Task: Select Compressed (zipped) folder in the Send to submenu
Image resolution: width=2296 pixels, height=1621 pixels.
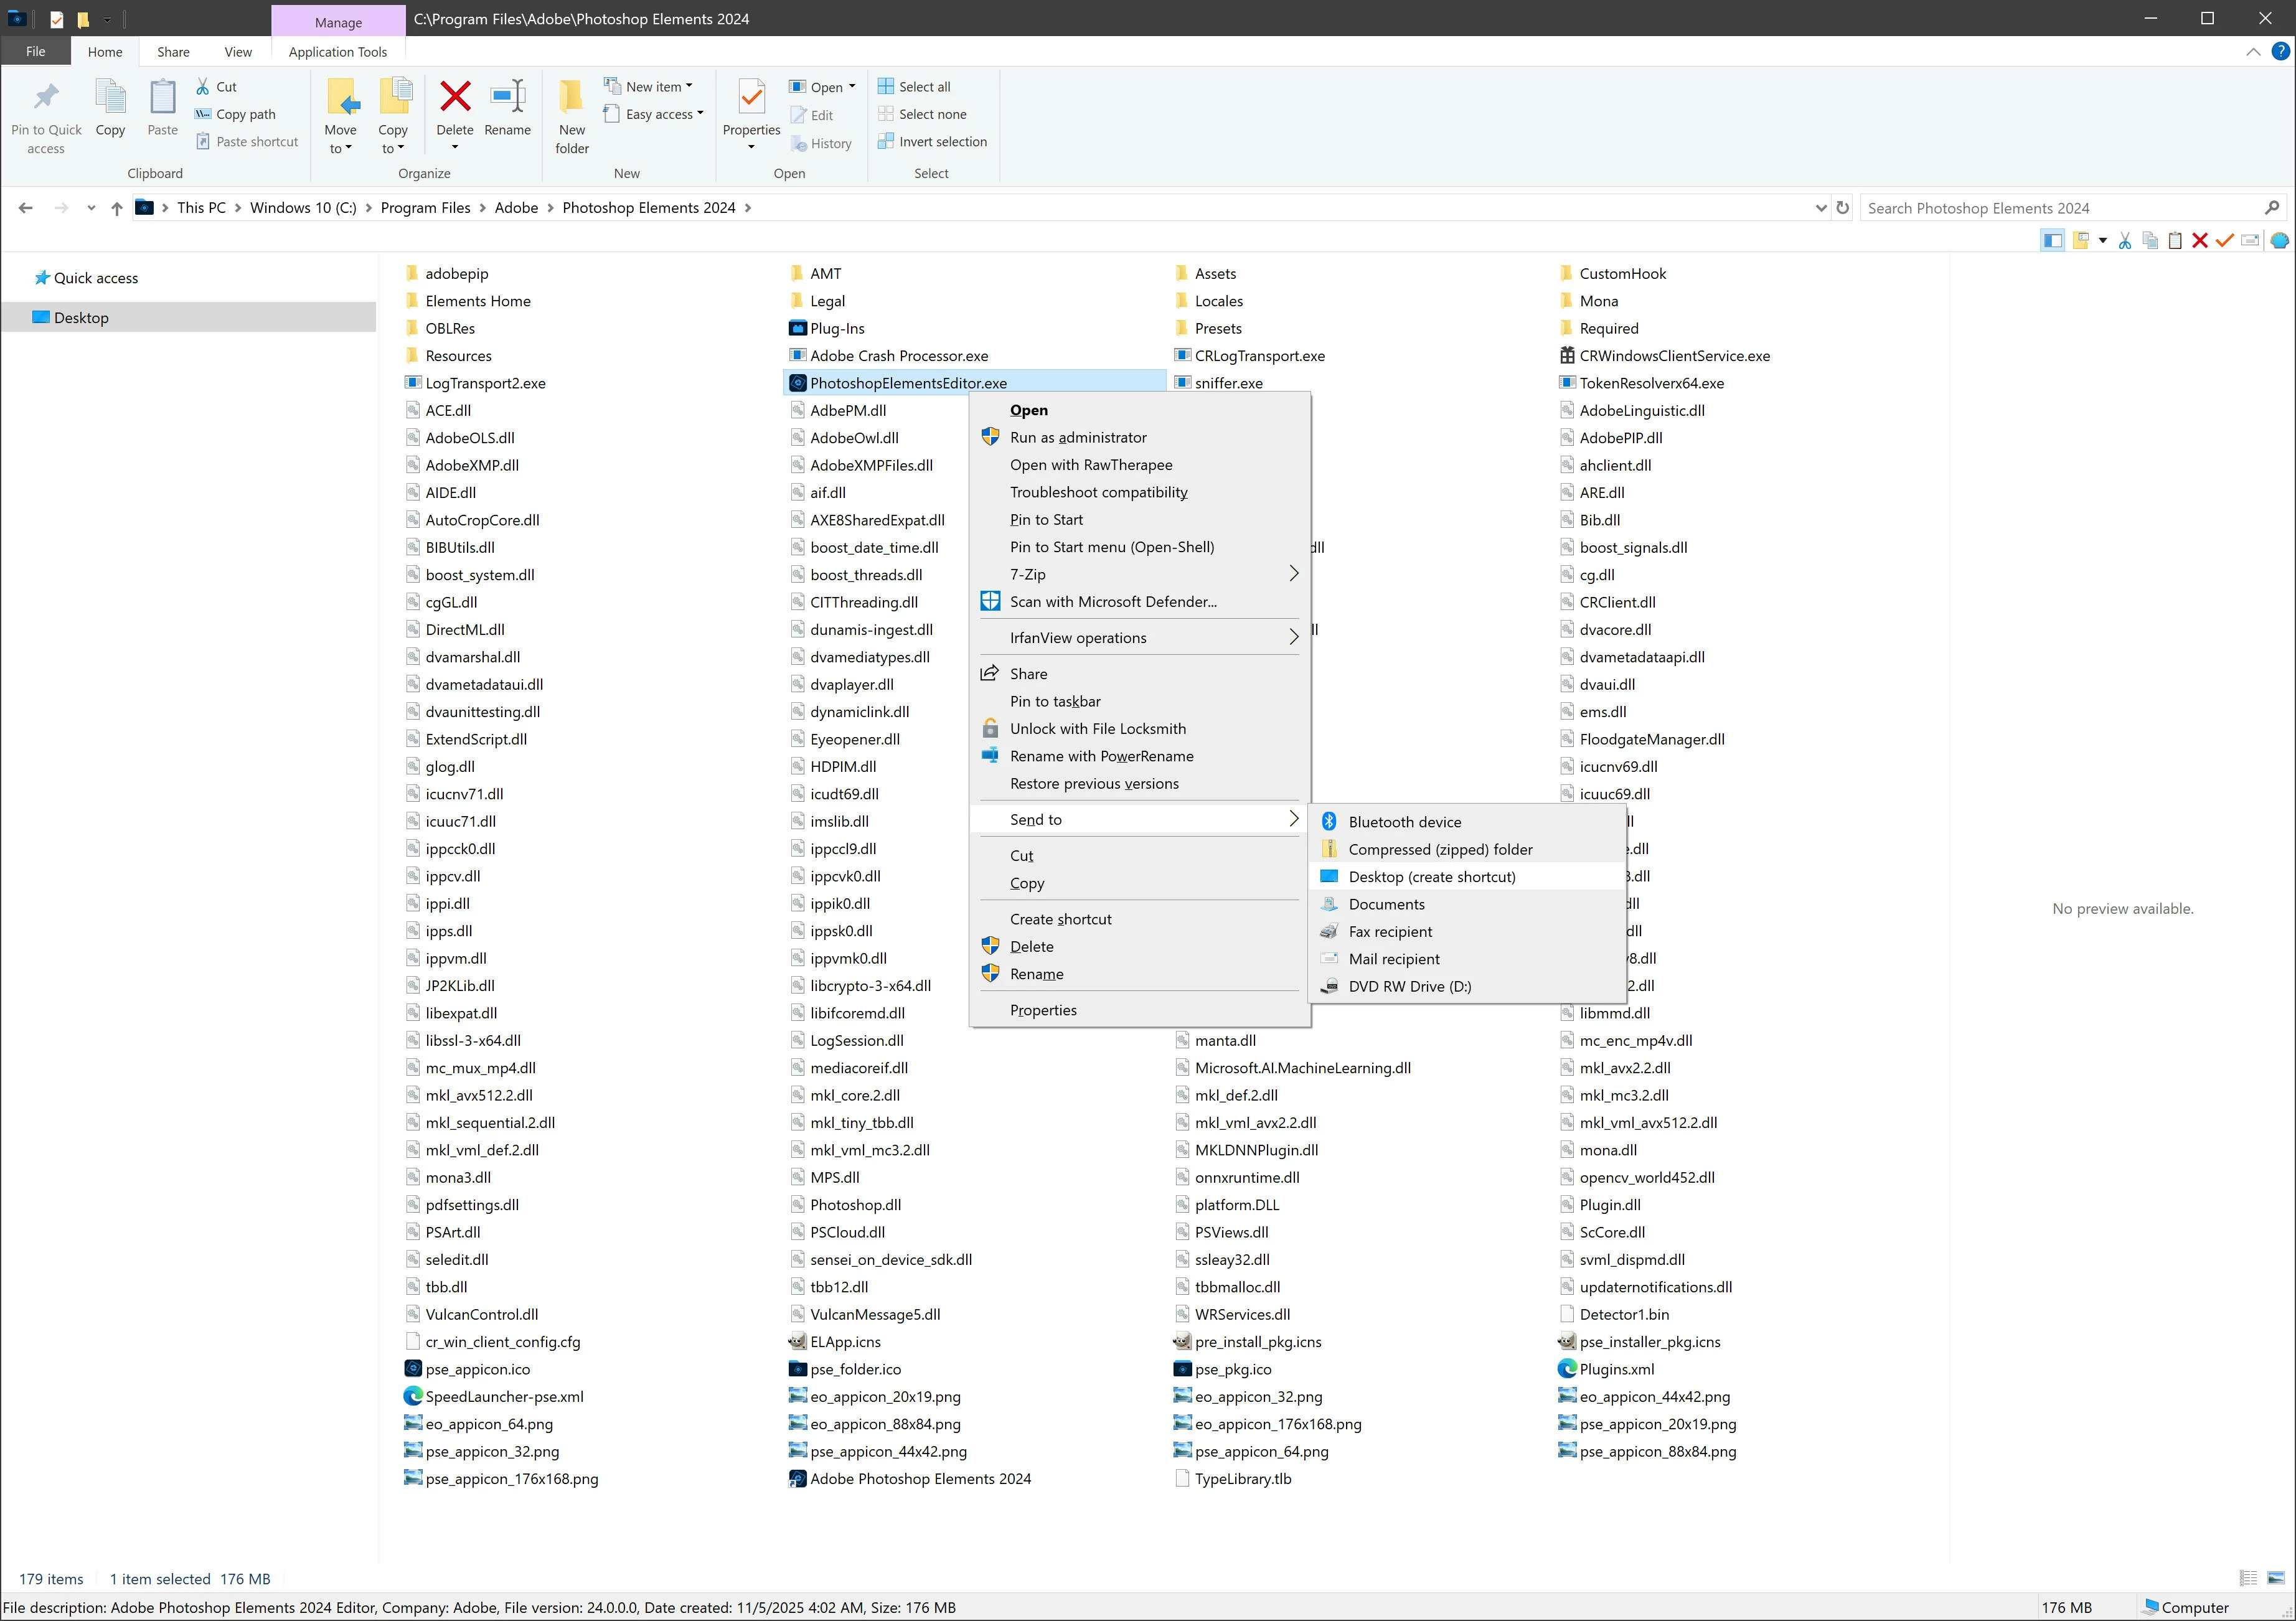Action: 1467,849
